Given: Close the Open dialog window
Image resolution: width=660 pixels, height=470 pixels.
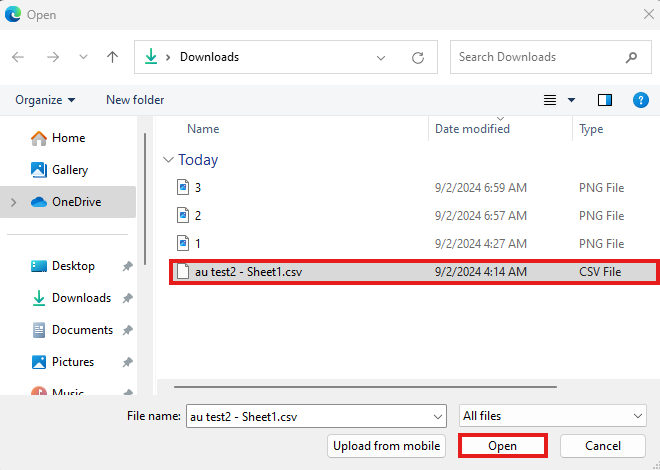Looking at the screenshot, I should (649, 14).
